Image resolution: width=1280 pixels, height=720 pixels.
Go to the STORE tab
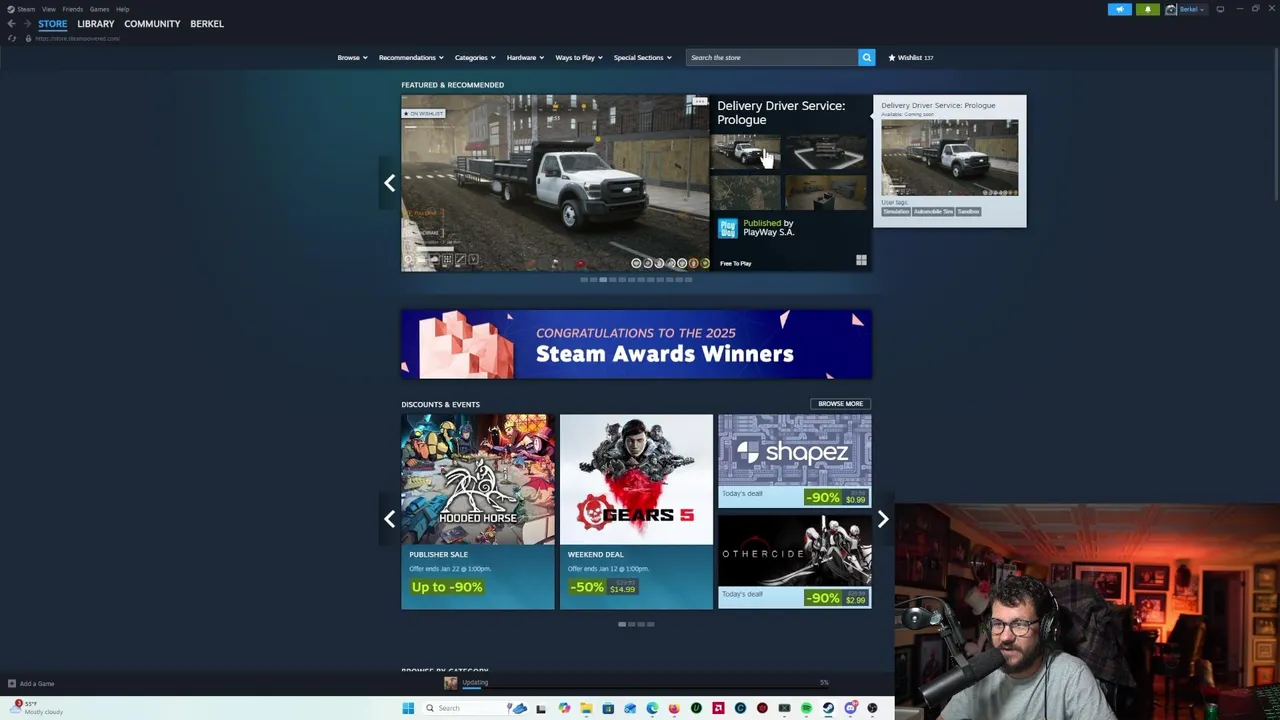tap(53, 23)
